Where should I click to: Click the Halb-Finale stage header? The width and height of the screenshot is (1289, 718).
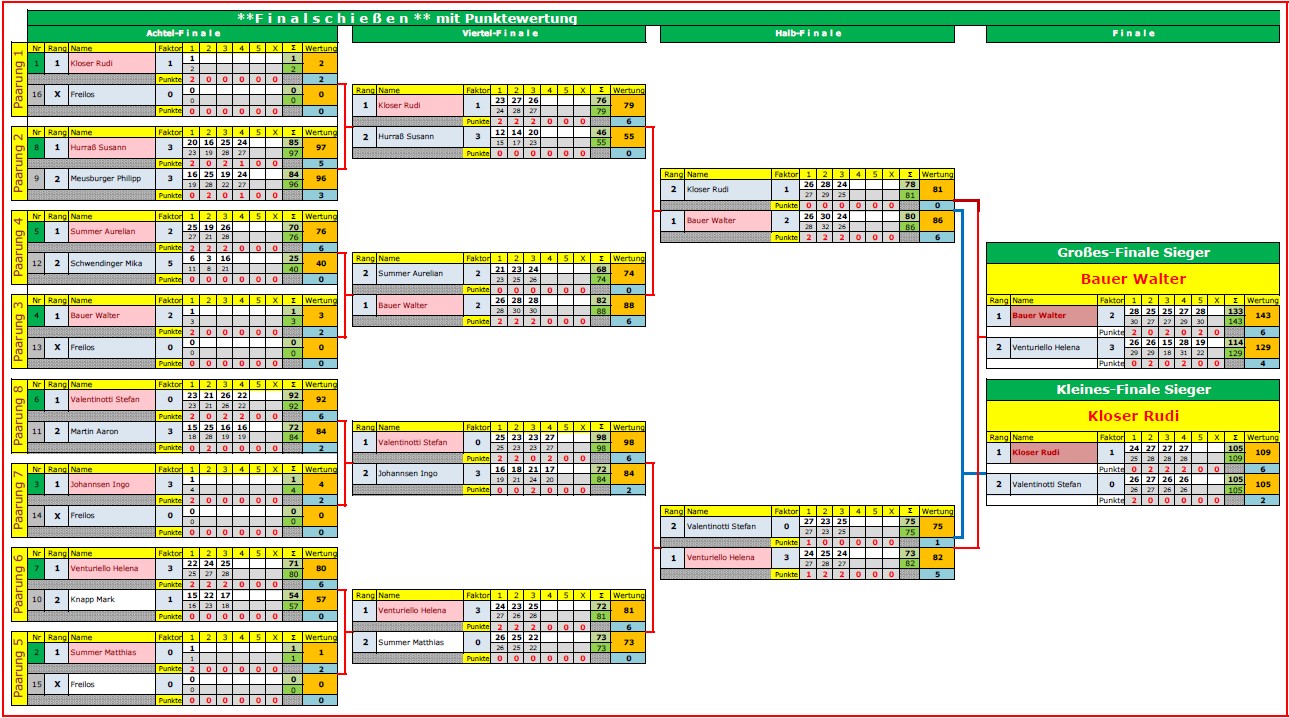pyautogui.click(x=808, y=33)
